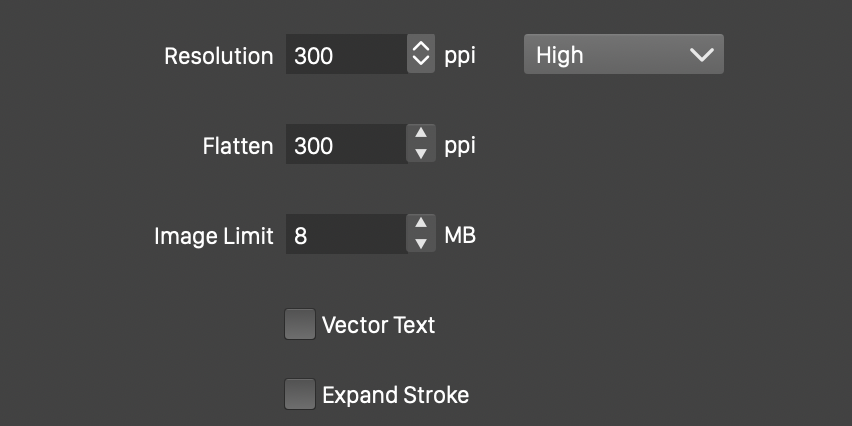
Task: Click the MB unit beside Image Limit
Action: click(460, 236)
